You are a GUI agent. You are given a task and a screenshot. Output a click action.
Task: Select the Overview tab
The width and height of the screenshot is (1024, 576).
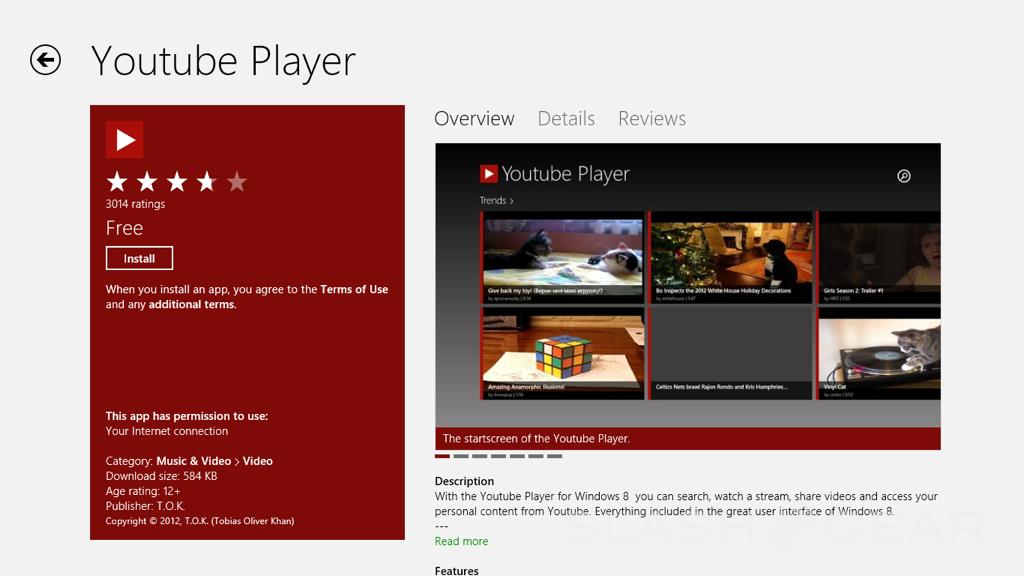coord(474,118)
